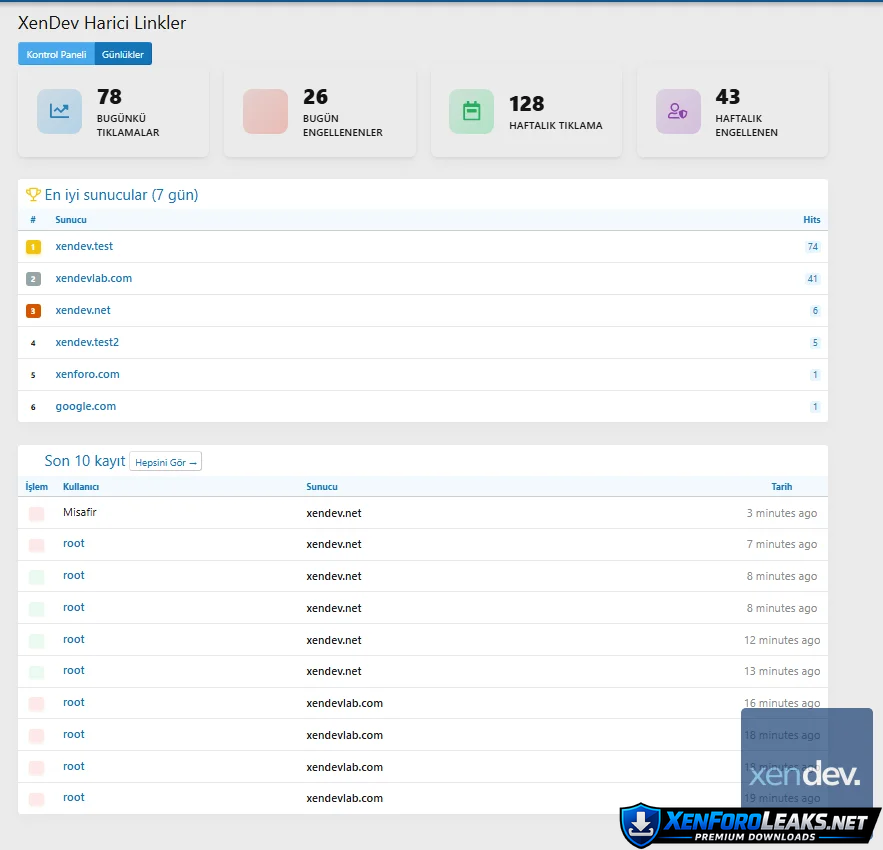Open the Günlükler tab
The image size is (883, 850).
point(123,54)
